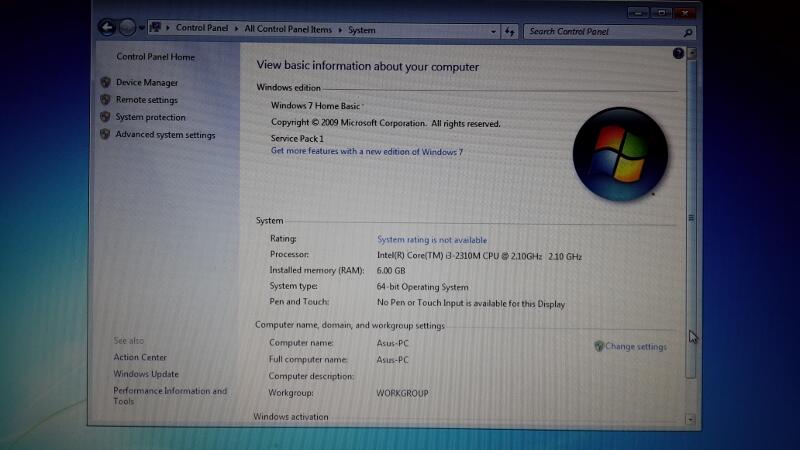
Task: Click Change settings link
Action: point(636,346)
